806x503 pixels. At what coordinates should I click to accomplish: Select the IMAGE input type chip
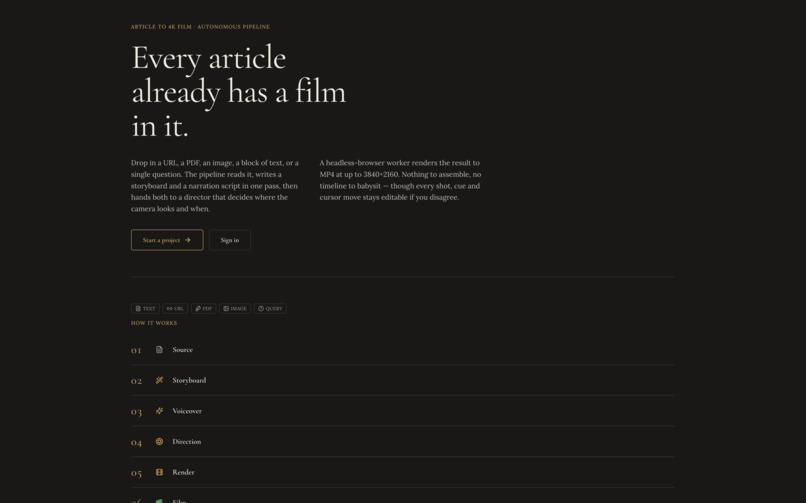pyautogui.click(x=235, y=308)
